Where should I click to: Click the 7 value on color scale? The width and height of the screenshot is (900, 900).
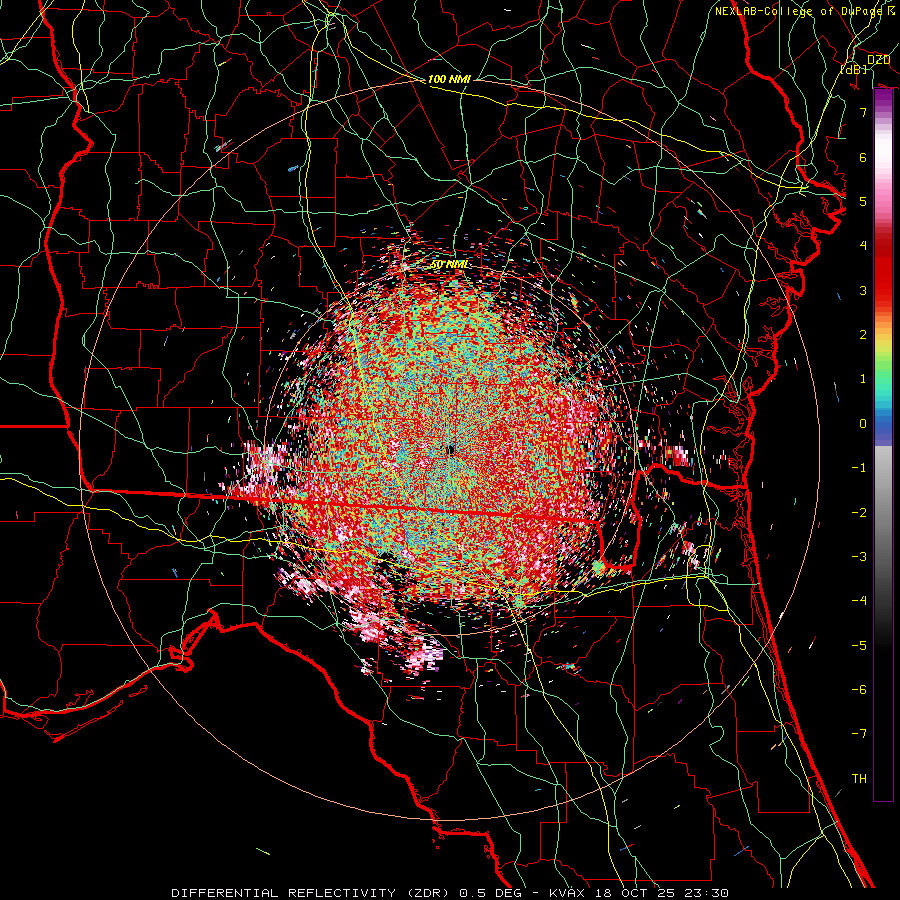863,112
